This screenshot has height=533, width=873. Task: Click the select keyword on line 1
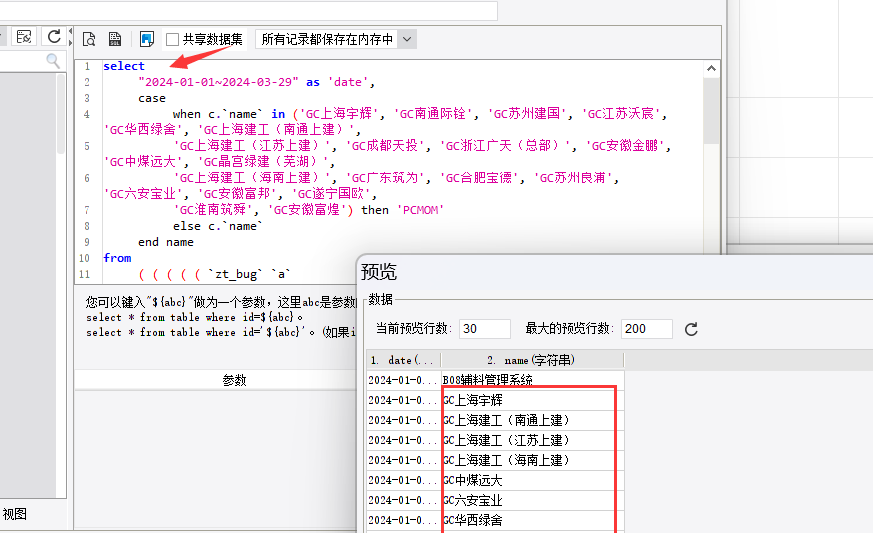124,66
